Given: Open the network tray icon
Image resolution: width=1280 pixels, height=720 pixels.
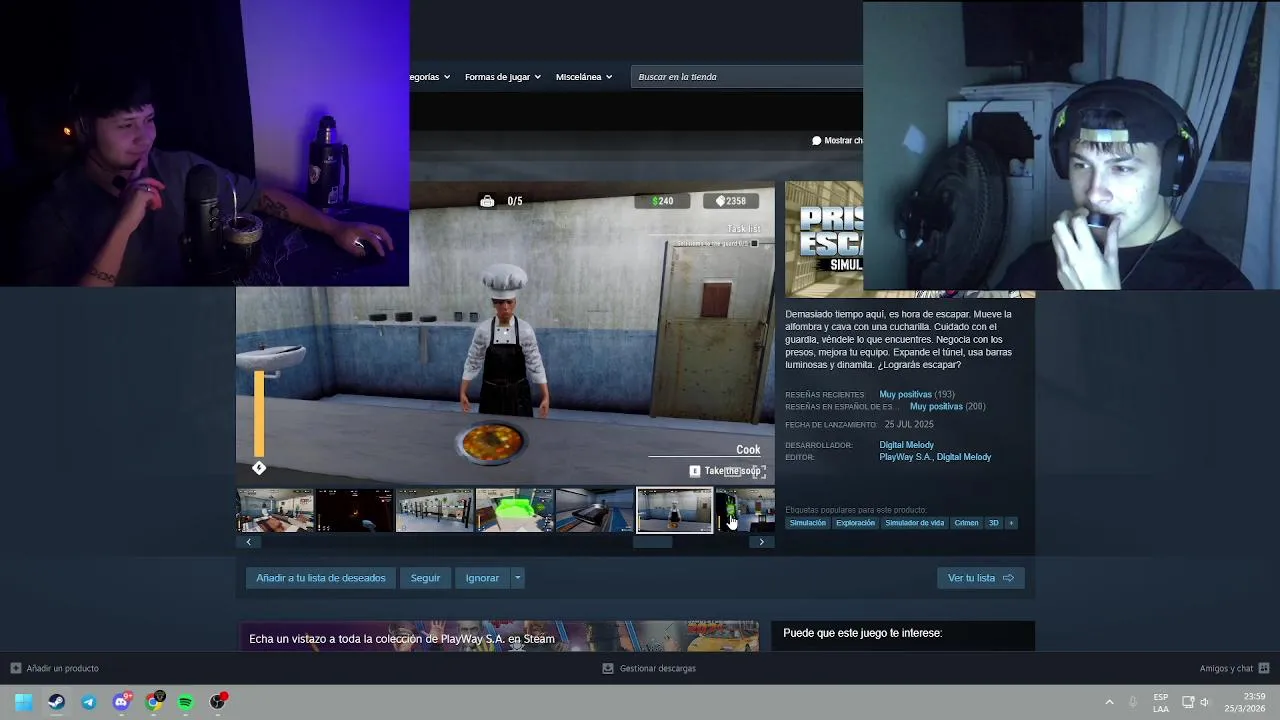Looking at the screenshot, I should click(x=1188, y=702).
